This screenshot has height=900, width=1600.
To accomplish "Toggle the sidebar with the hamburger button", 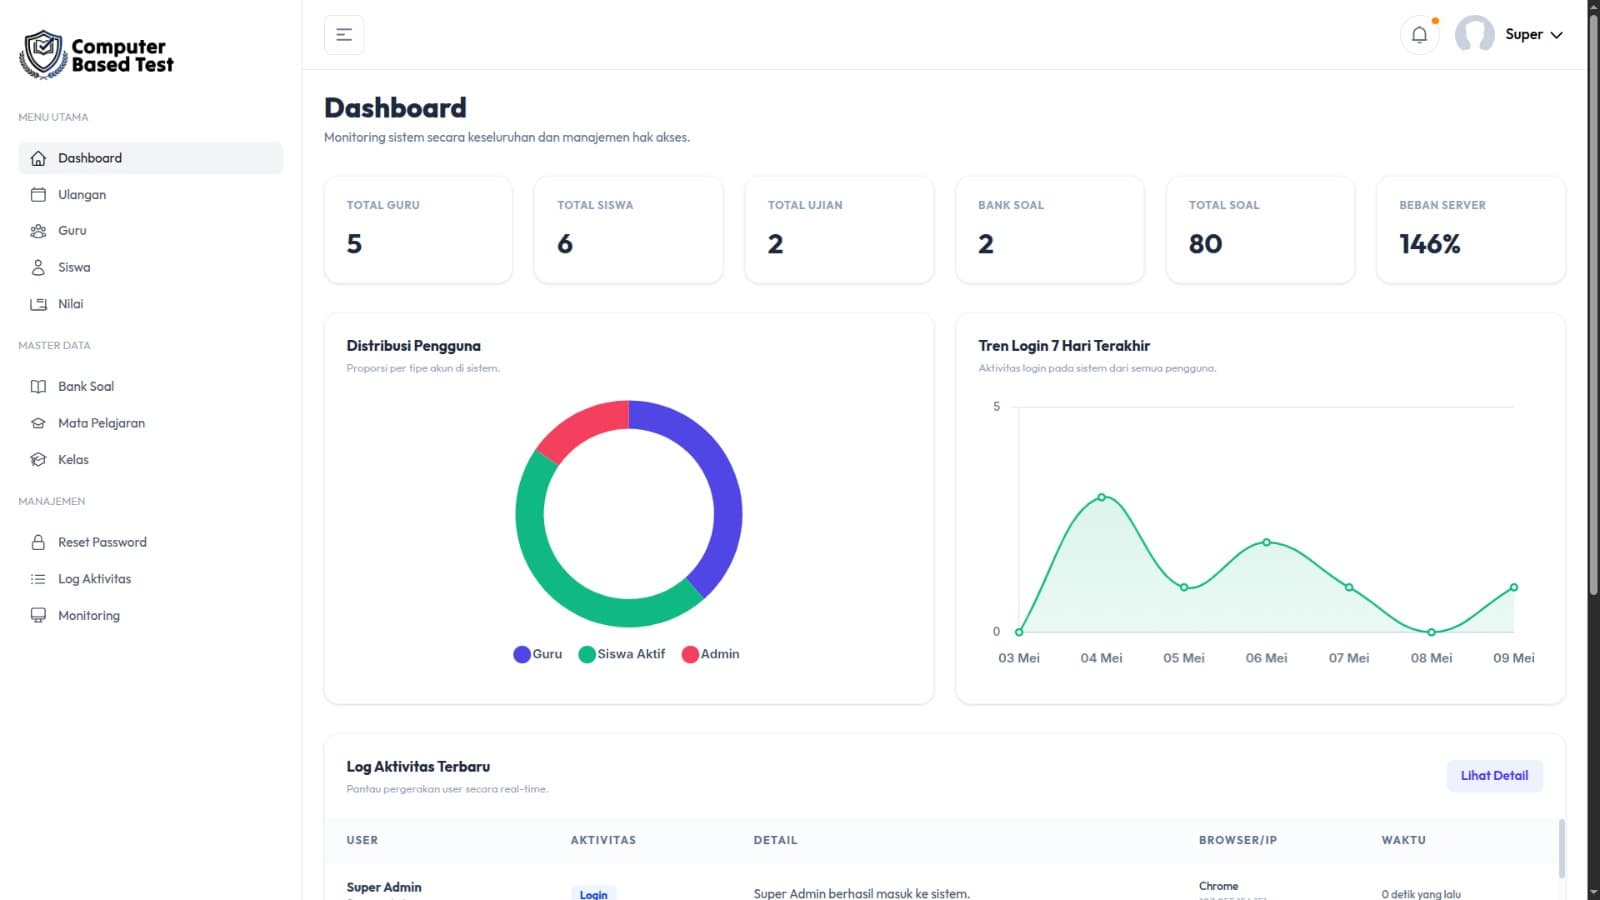I will pos(344,35).
